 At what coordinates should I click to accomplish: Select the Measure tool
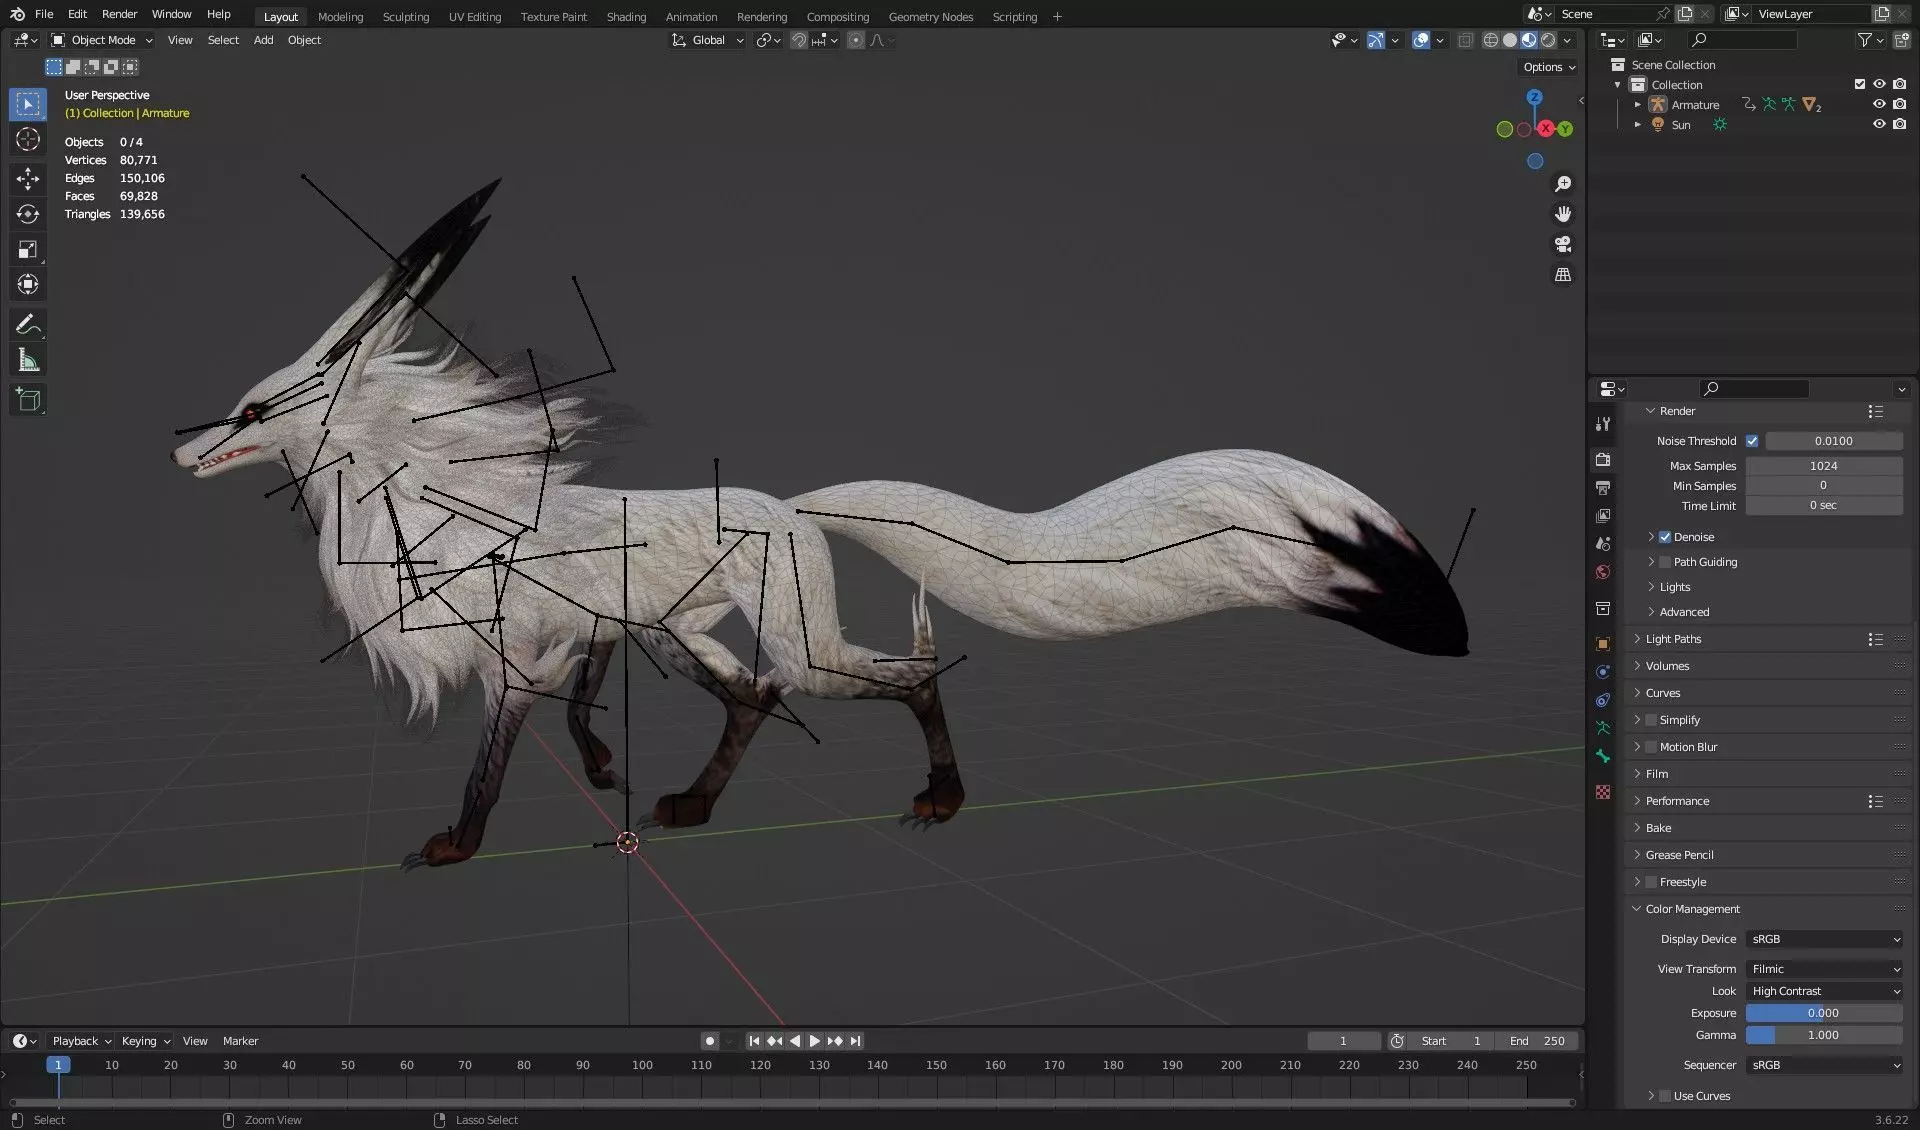pyautogui.click(x=28, y=360)
